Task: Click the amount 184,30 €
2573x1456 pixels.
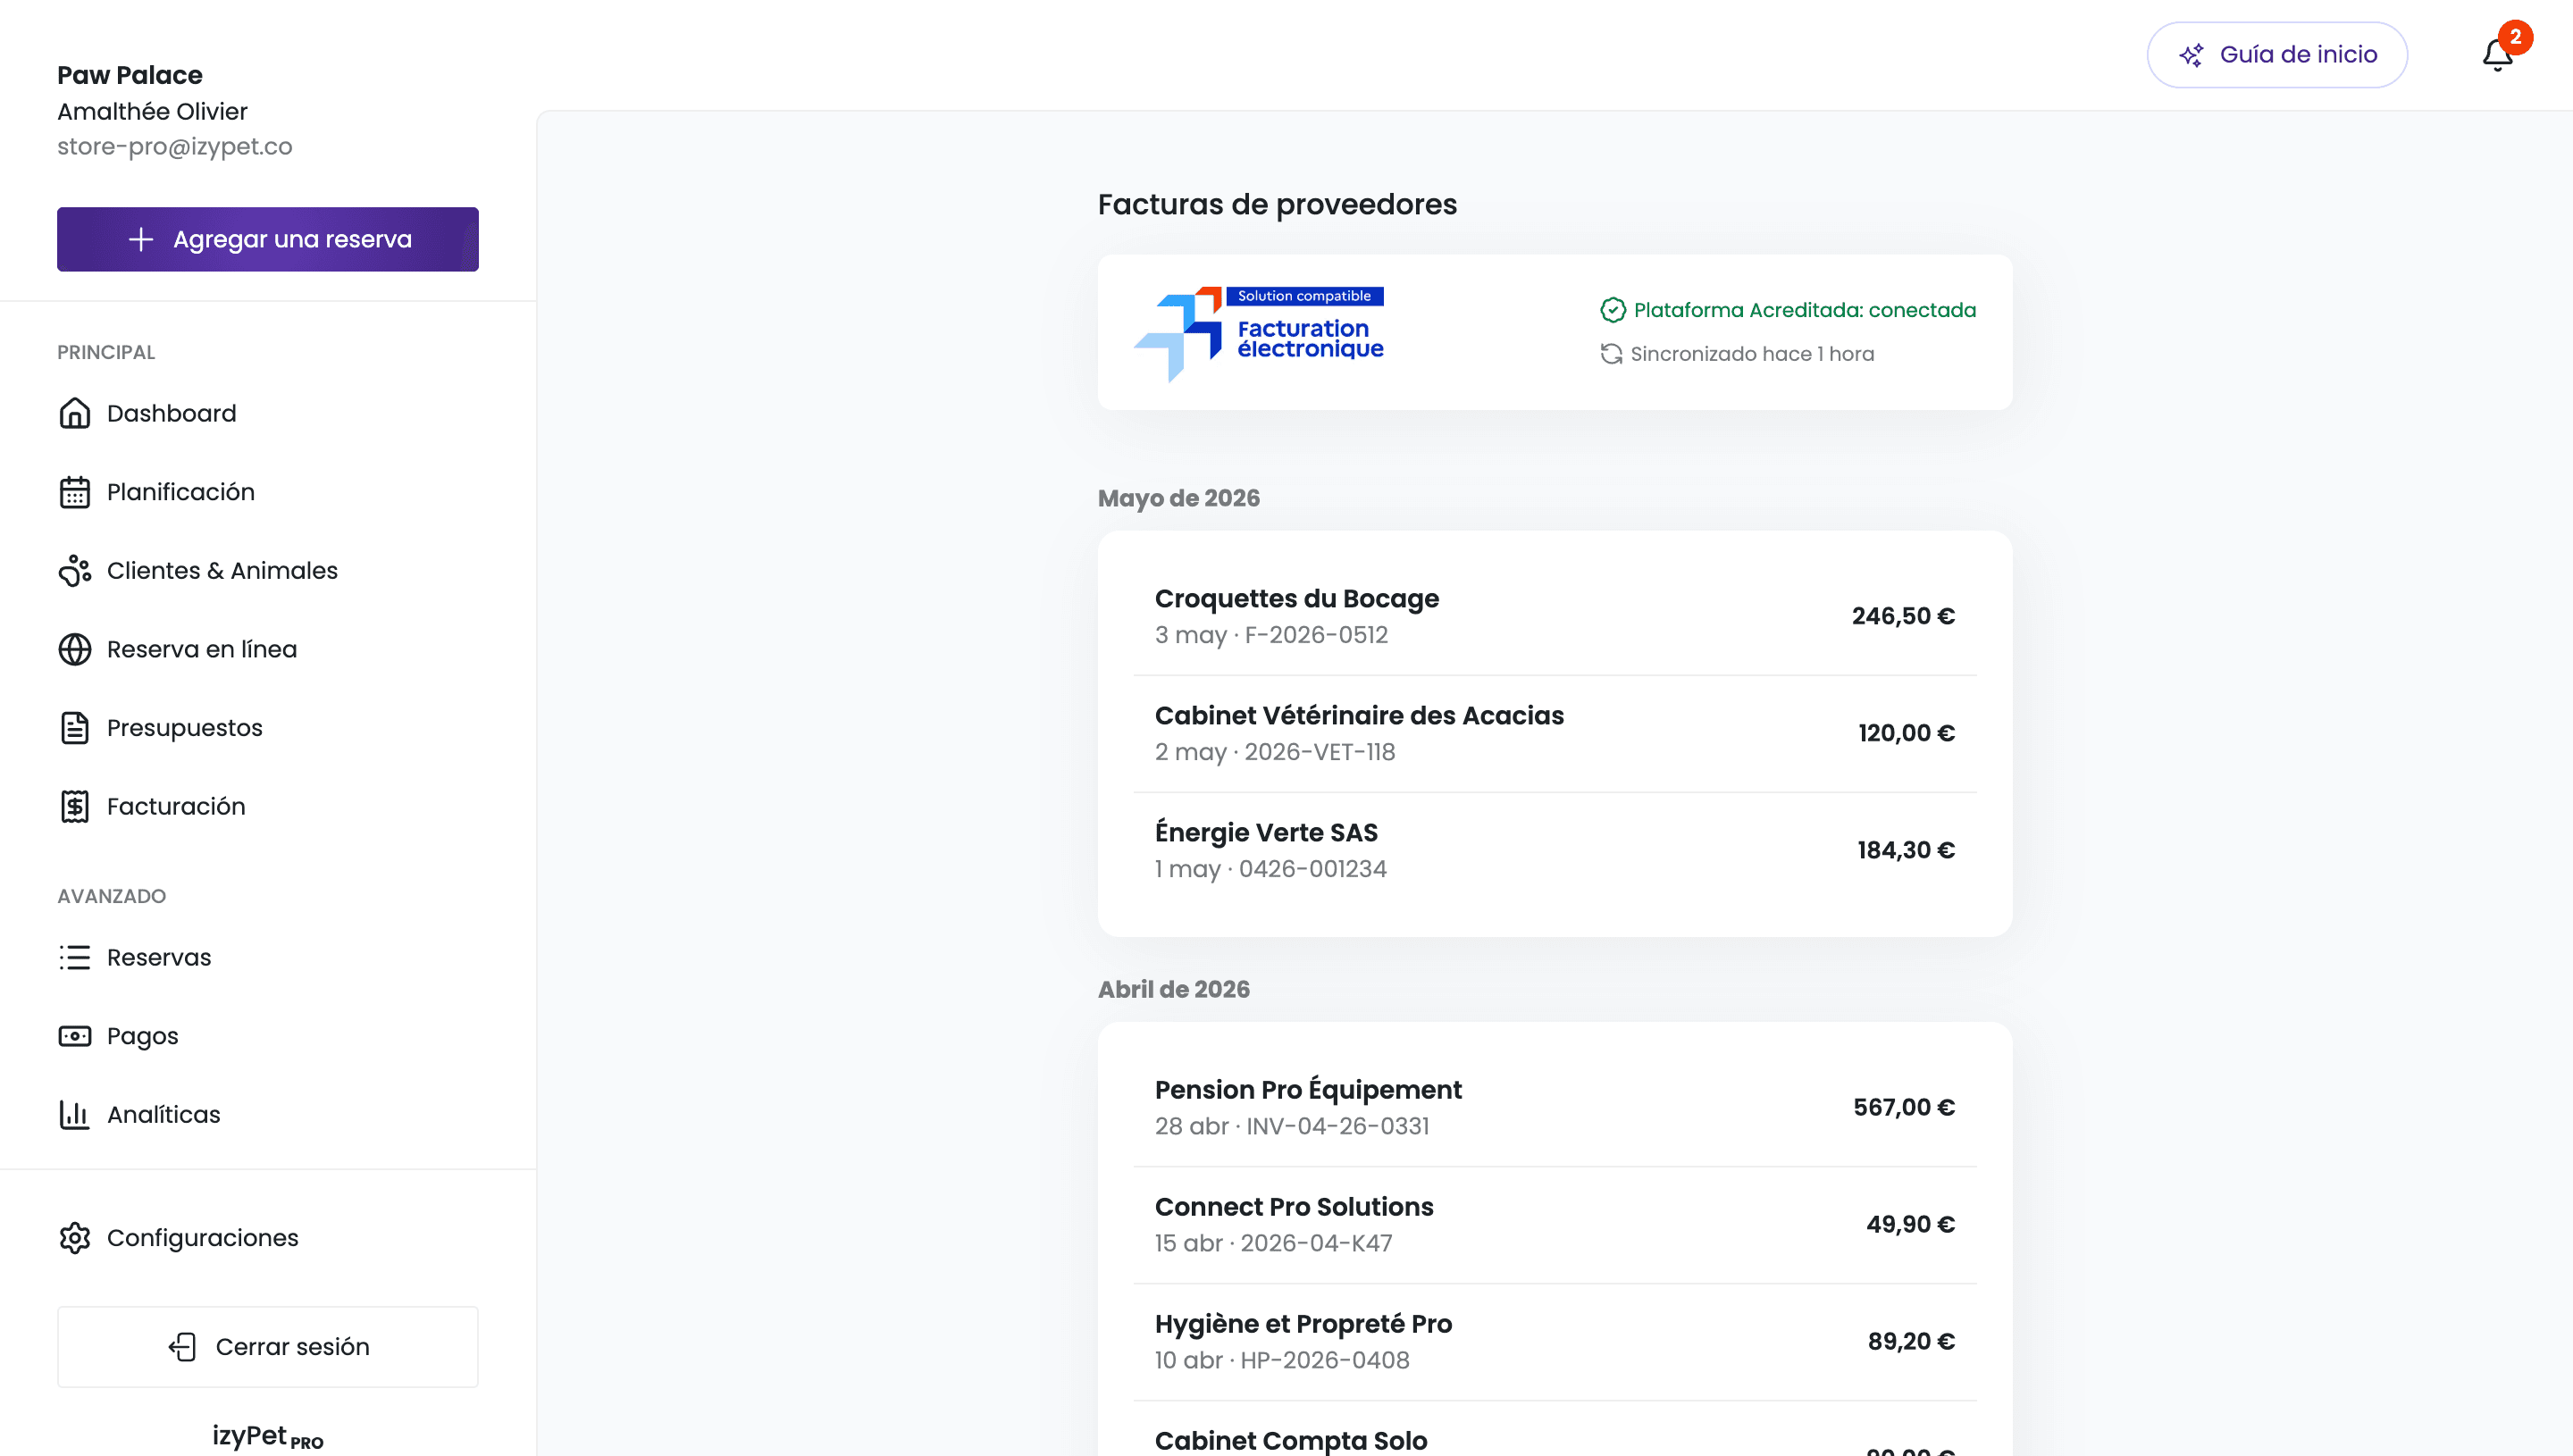Action: [1906, 850]
